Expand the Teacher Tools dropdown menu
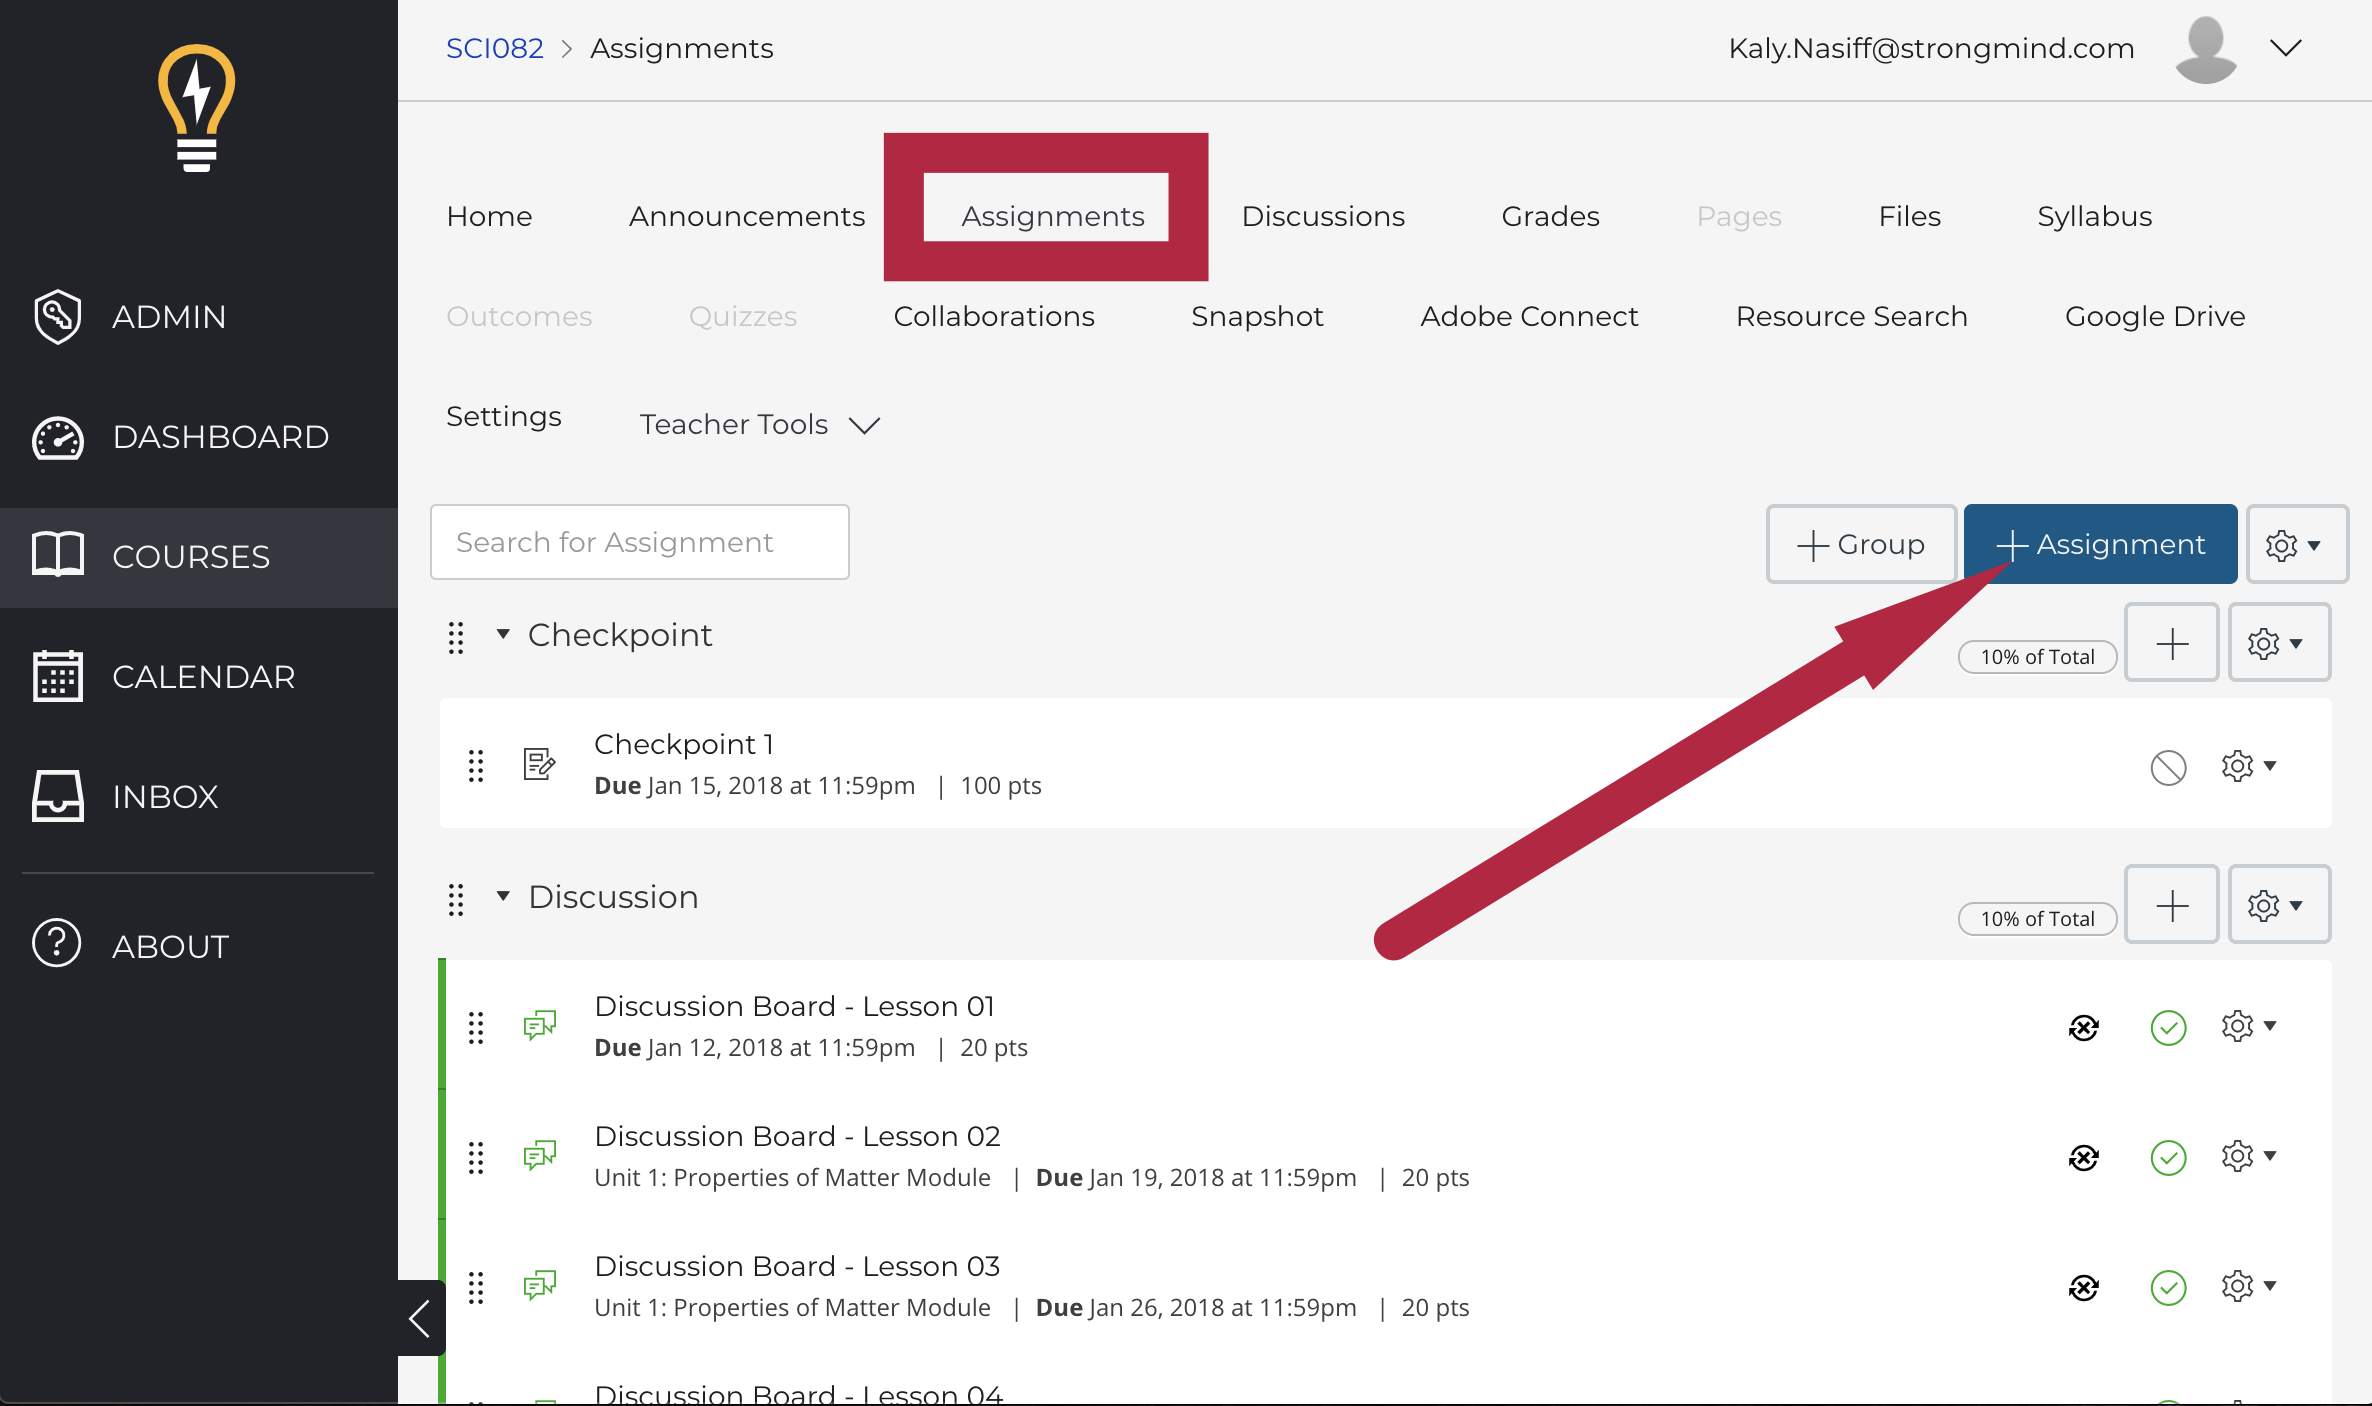The width and height of the screenshot is (2372, 1406). click(x=760, y=423)
